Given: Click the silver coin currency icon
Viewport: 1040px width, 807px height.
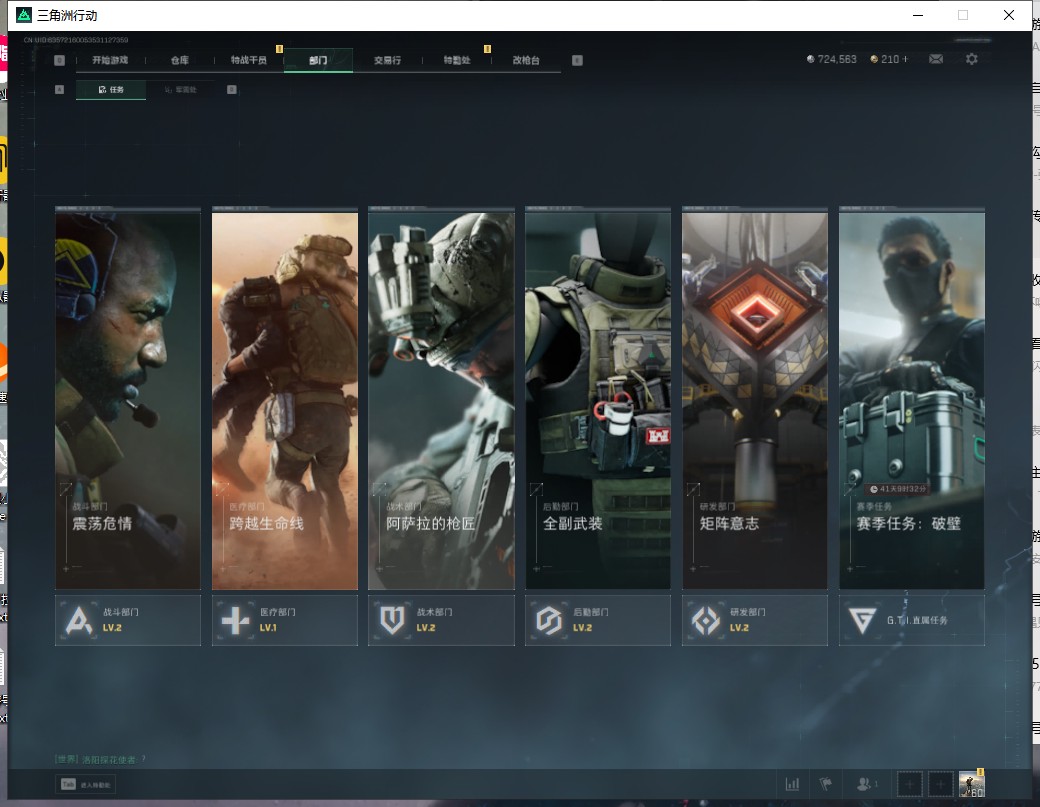Looking at the screenshot, I should point(810,59).
